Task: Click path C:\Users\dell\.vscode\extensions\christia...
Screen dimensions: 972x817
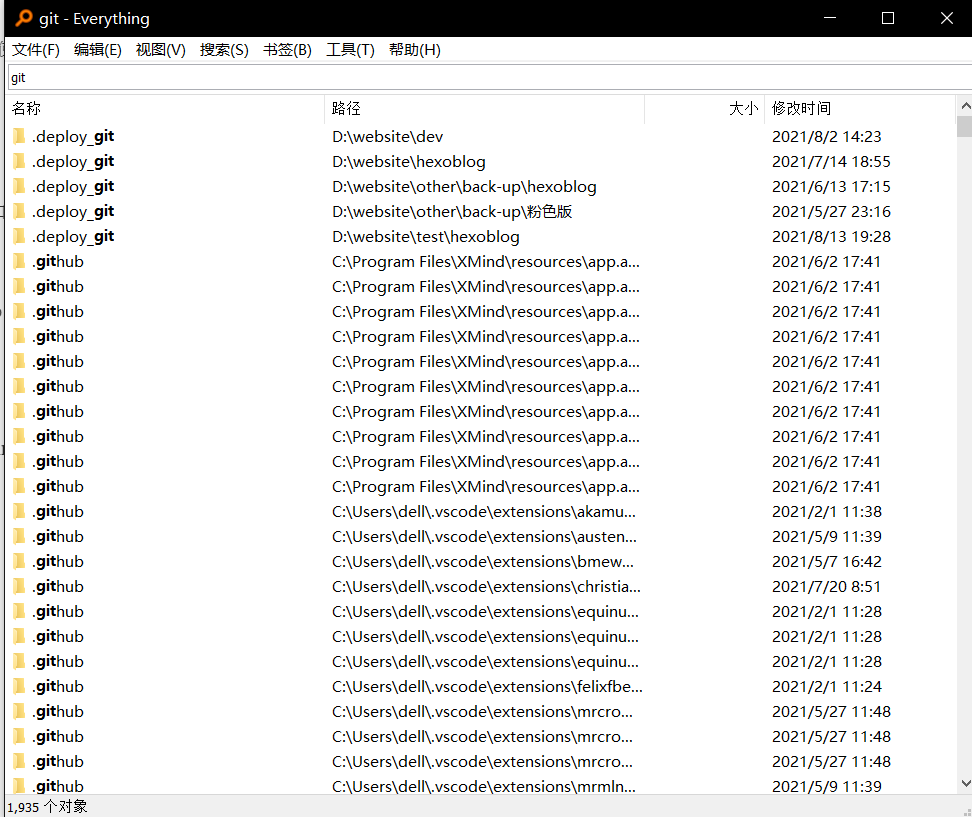Action: pyautogui.click(x=487, y=586)
